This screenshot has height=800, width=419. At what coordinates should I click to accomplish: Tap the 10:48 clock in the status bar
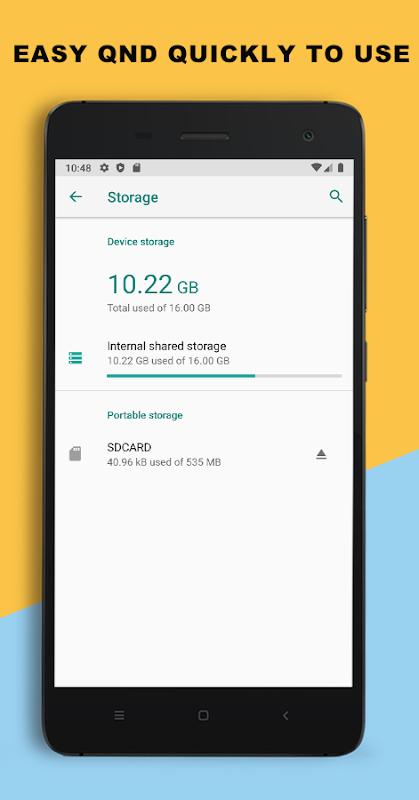[x=78, y=168]
